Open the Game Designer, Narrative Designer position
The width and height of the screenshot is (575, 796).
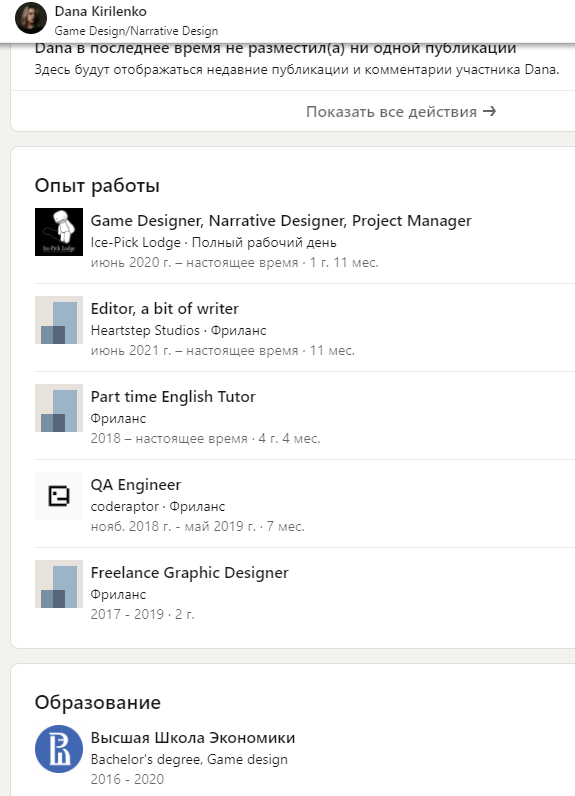point(281,221)
